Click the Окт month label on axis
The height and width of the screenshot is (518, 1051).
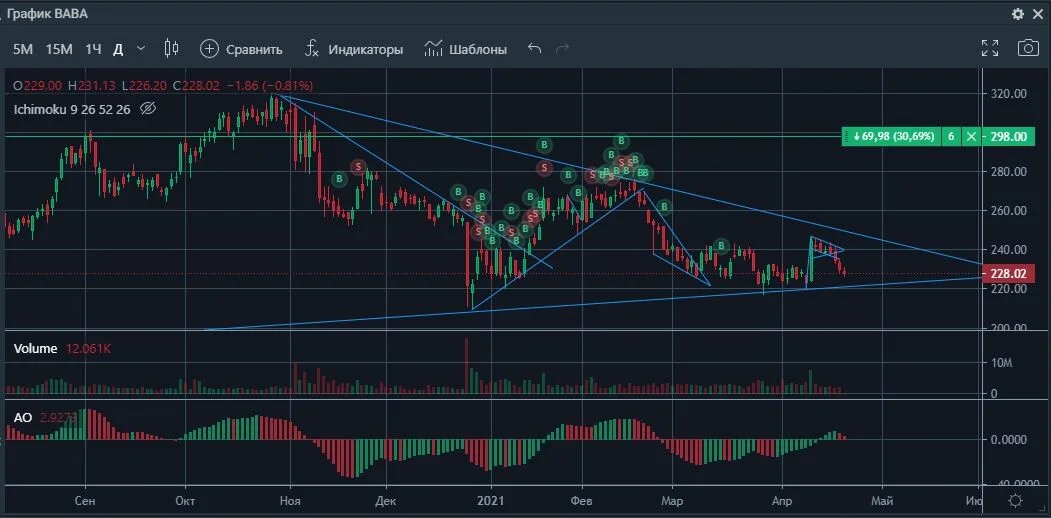point(184,501)
